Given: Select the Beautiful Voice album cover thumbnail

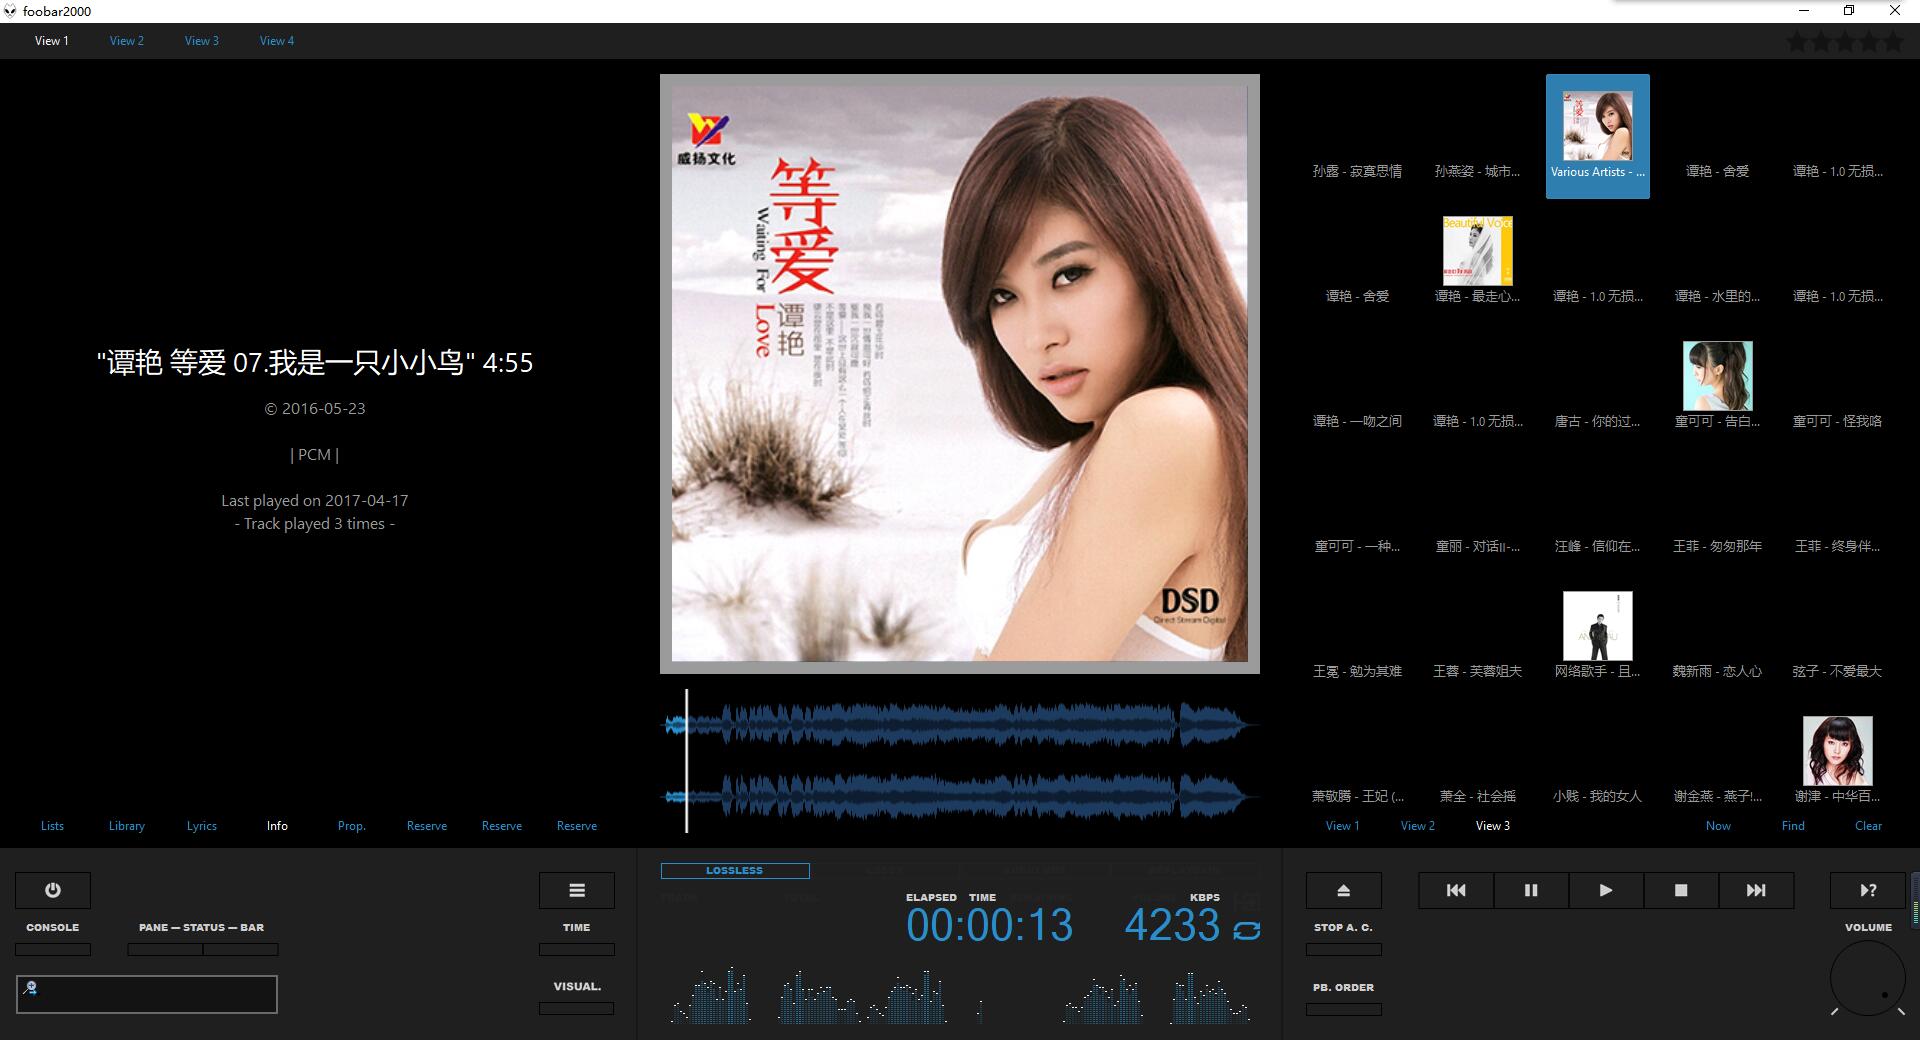Looking at the screenshot, I should pyautogui.click(x=1478, y=251).
